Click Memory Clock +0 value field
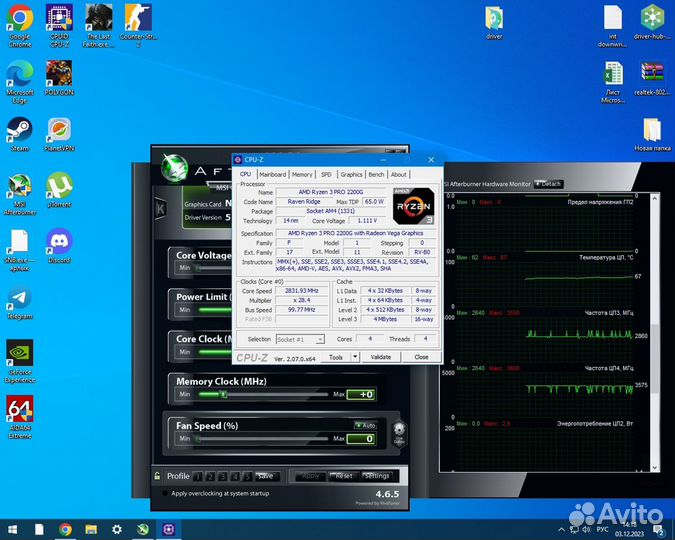Viewport: 675px width, 540px height. point(362,394)
